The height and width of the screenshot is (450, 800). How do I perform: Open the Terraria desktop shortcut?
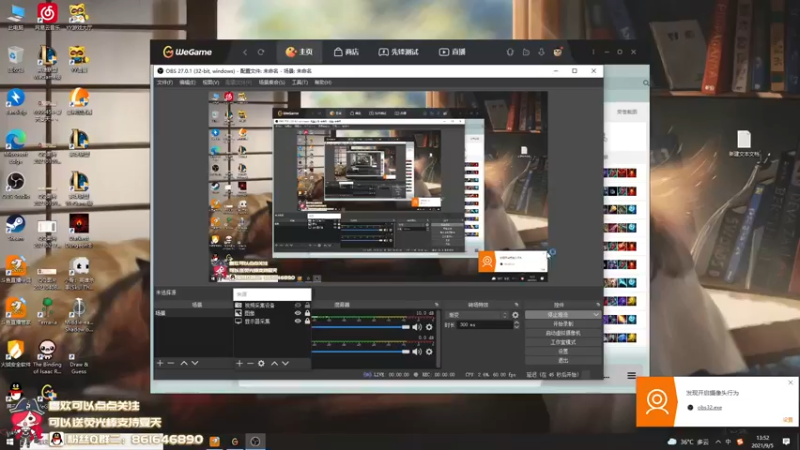(47, 312)
